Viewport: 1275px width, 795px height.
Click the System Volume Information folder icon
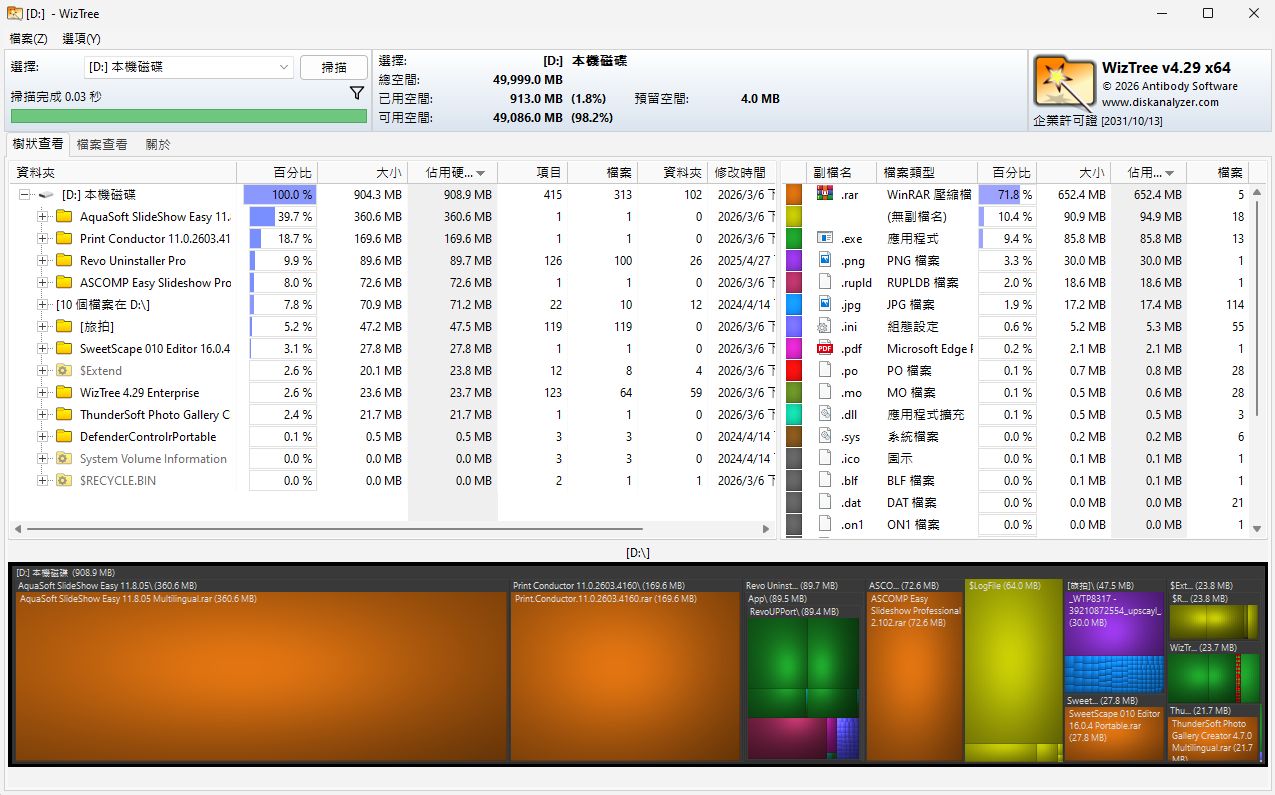tap(64, 459)
